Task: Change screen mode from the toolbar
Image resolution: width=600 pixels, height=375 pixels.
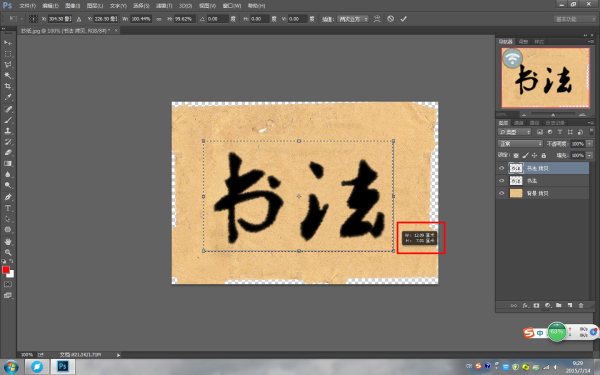Action: pos(8,295)
